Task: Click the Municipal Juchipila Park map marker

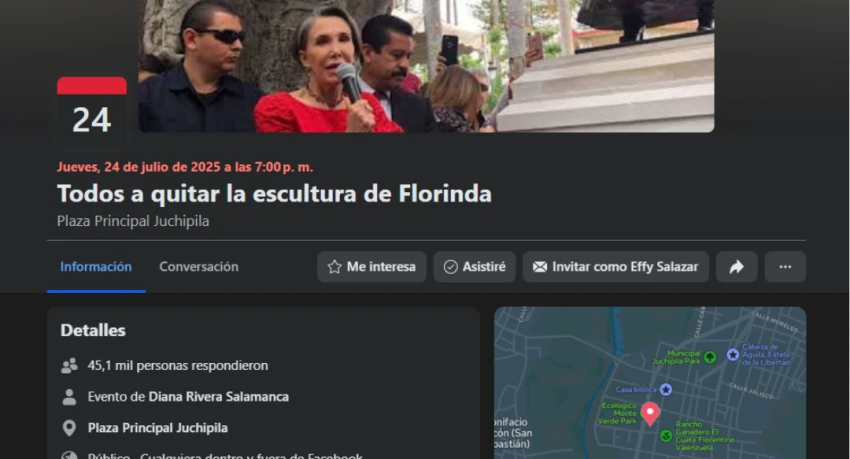Action: coord(710,357)
